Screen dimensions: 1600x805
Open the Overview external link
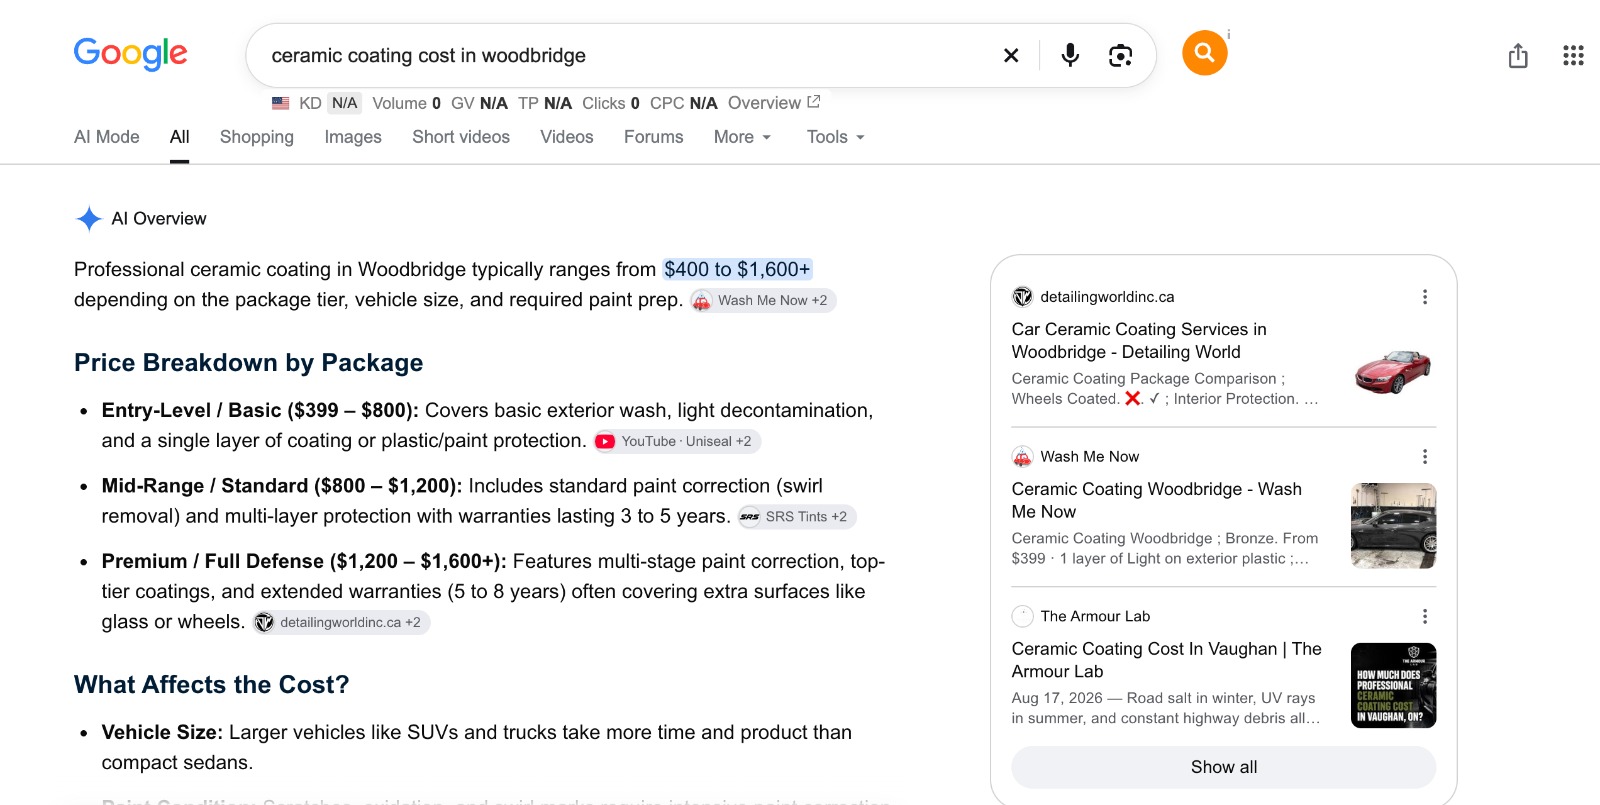774,103
